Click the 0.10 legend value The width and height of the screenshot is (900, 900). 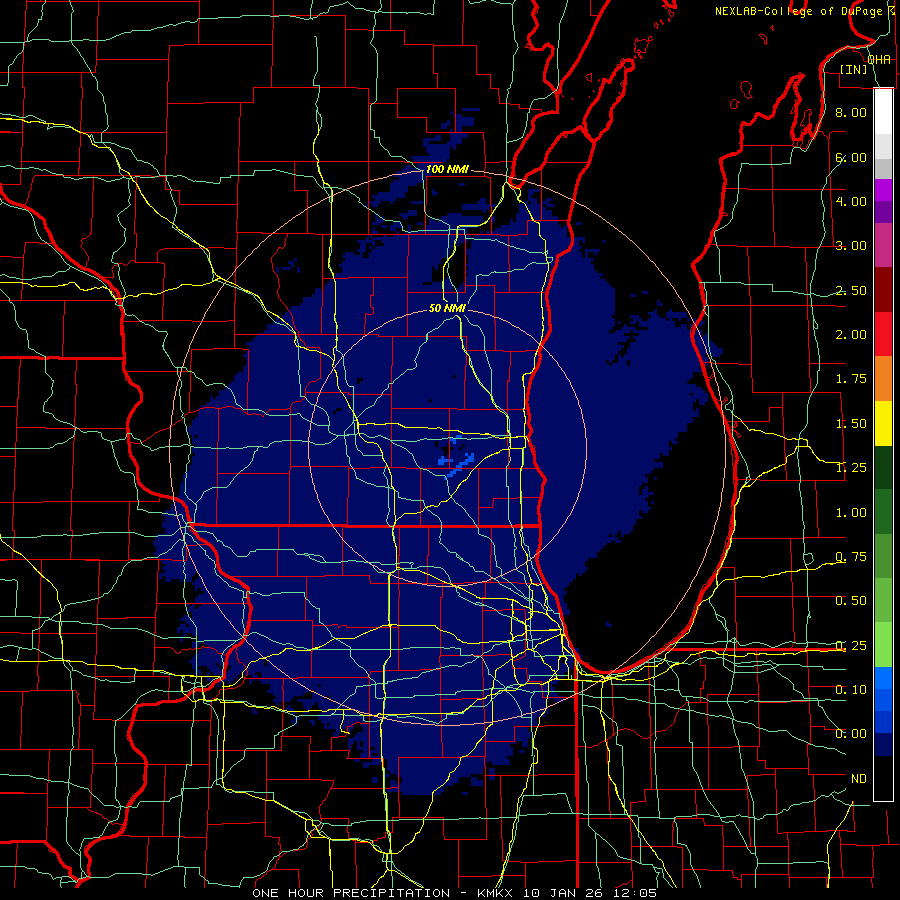(851, 690)
